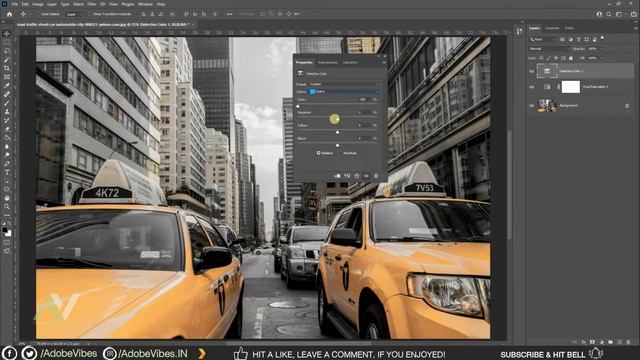Select the Crop tool
The width and height of the screenshot is (640, 360).
pos(7,68)
